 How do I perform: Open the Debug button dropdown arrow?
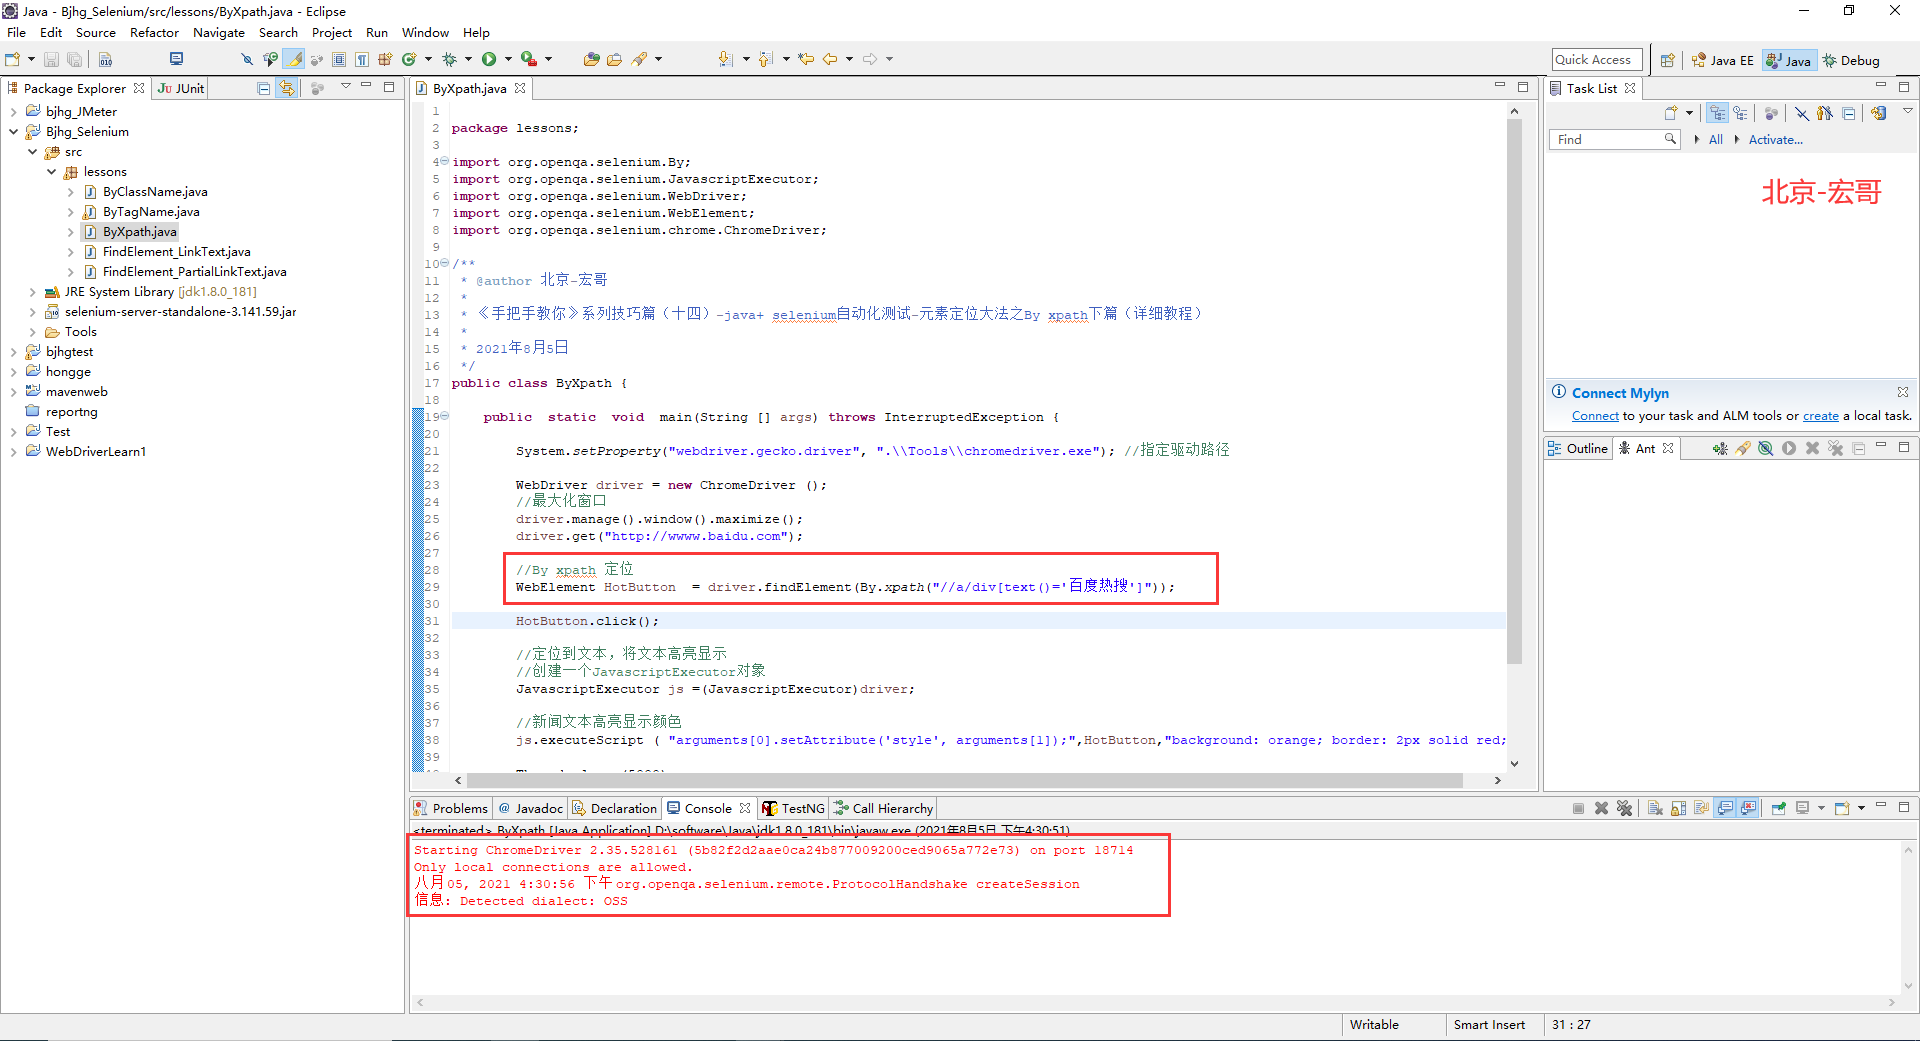[x=468, y=59]
